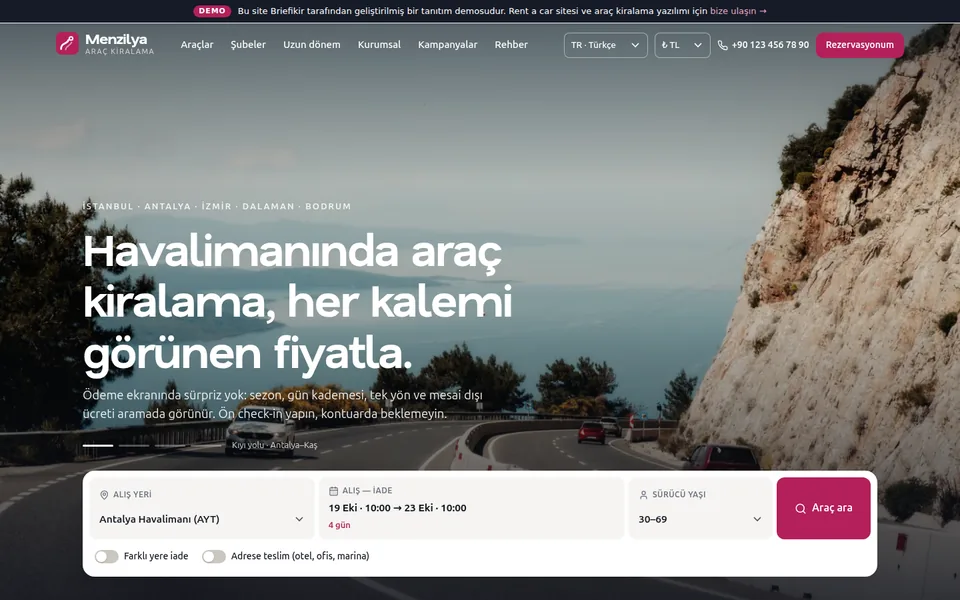Screen dimensions: 960x600
Task: Click the 4 gün duration text
Action: click(x=339, y=525)
